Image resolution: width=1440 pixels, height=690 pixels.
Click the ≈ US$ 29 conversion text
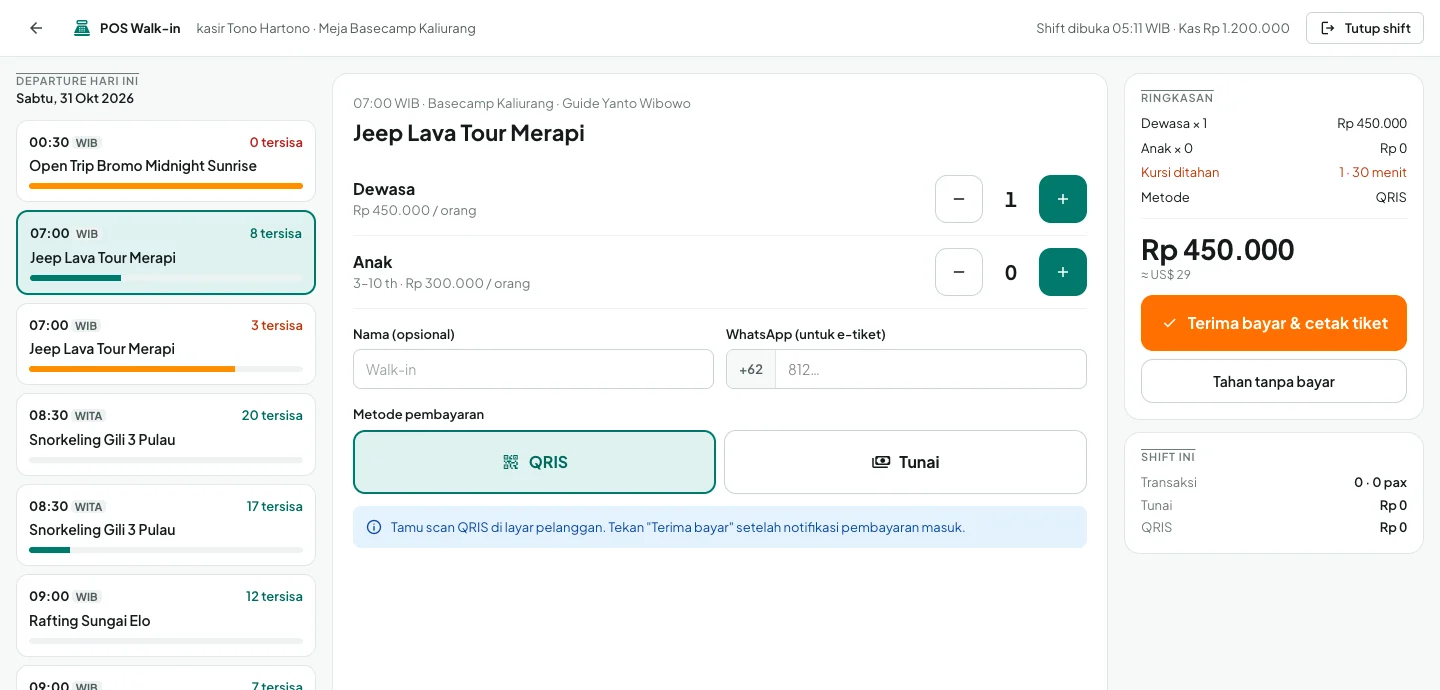[x=1166, y=275]
